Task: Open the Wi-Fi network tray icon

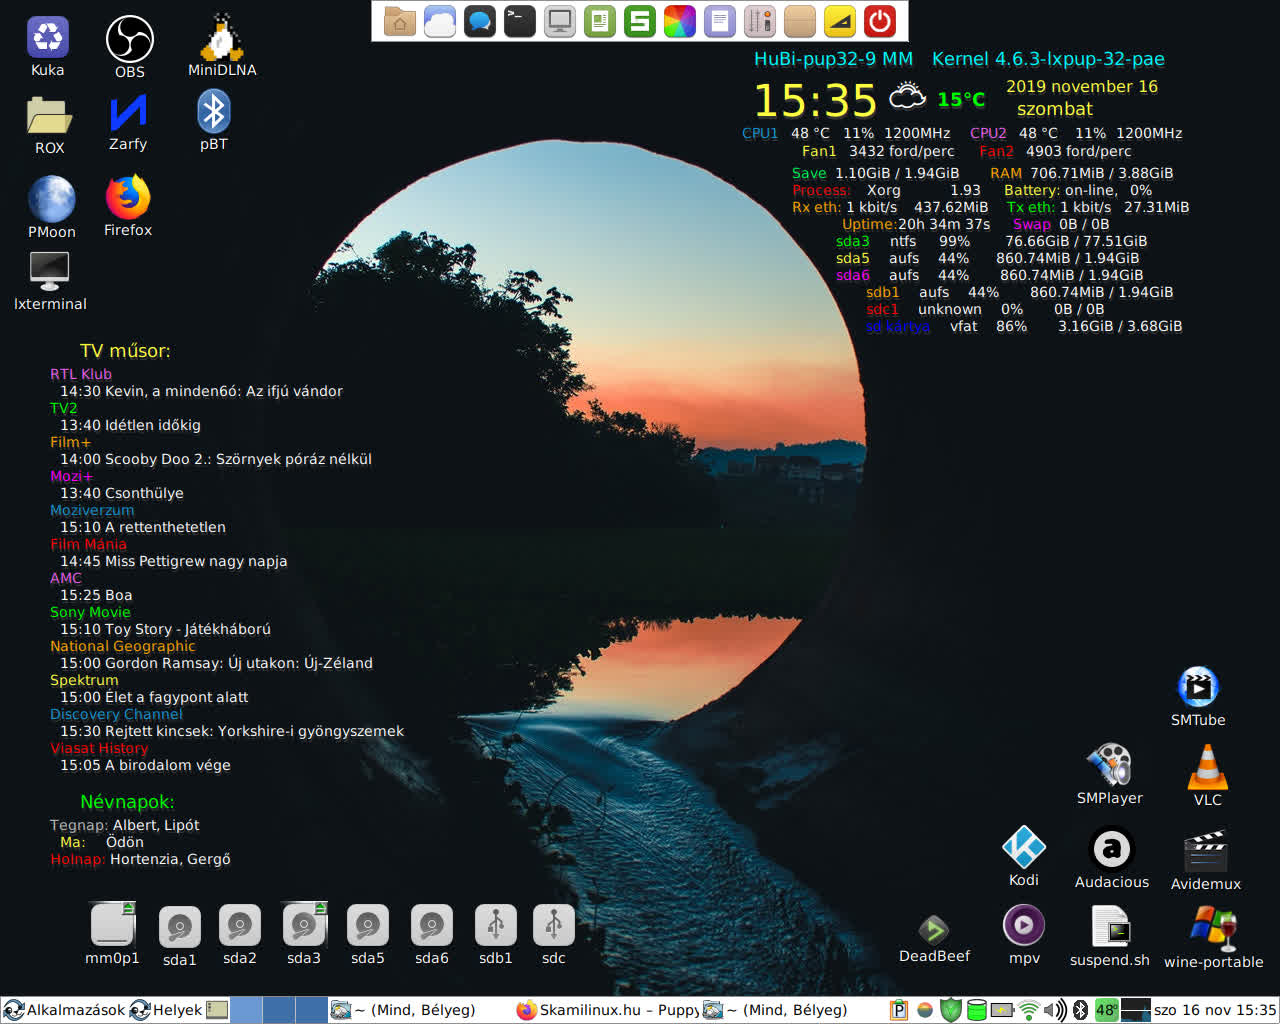Action: (x=1029, y=1010)
